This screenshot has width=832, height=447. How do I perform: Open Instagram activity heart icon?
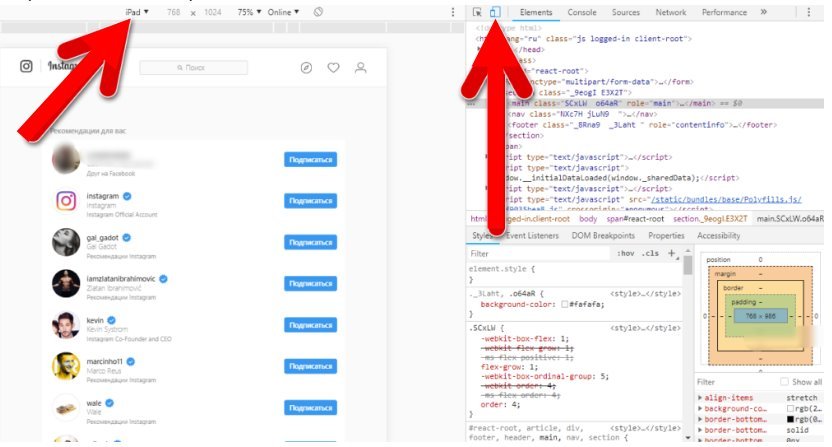pyautogui.click(x=333, y=67)
